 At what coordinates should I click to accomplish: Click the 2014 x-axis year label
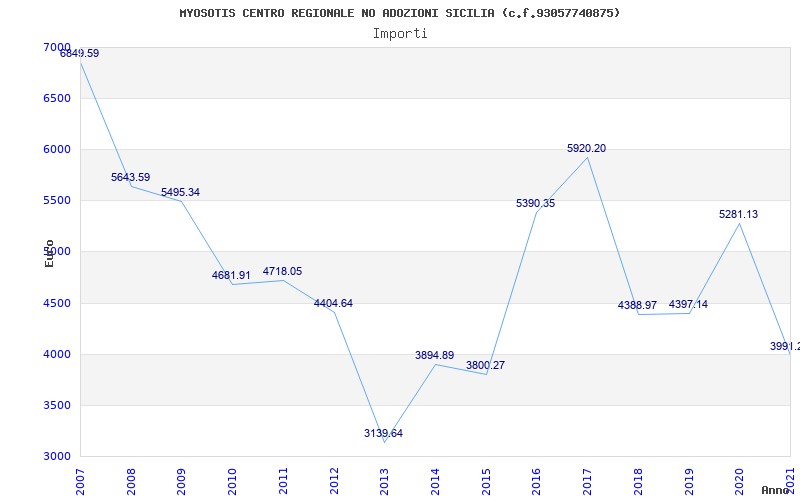tap(435, 482)
